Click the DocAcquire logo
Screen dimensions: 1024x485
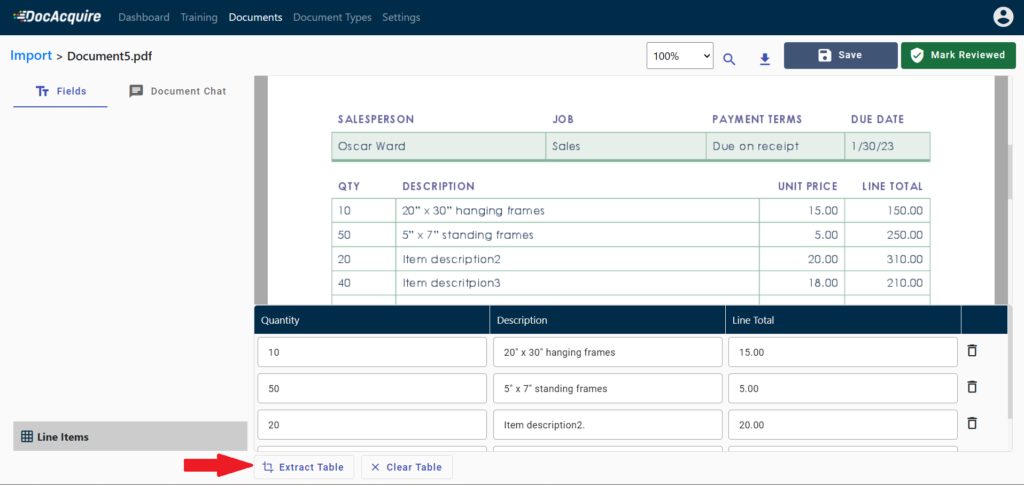point(57,17)
